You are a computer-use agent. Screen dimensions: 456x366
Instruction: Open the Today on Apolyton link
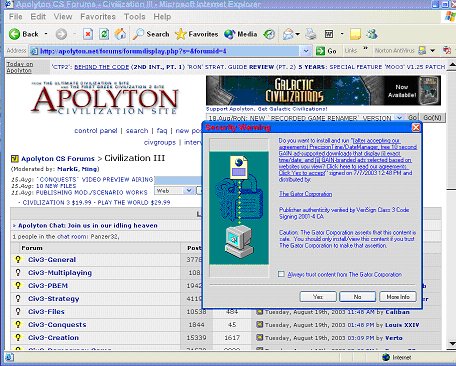(20, 67)
